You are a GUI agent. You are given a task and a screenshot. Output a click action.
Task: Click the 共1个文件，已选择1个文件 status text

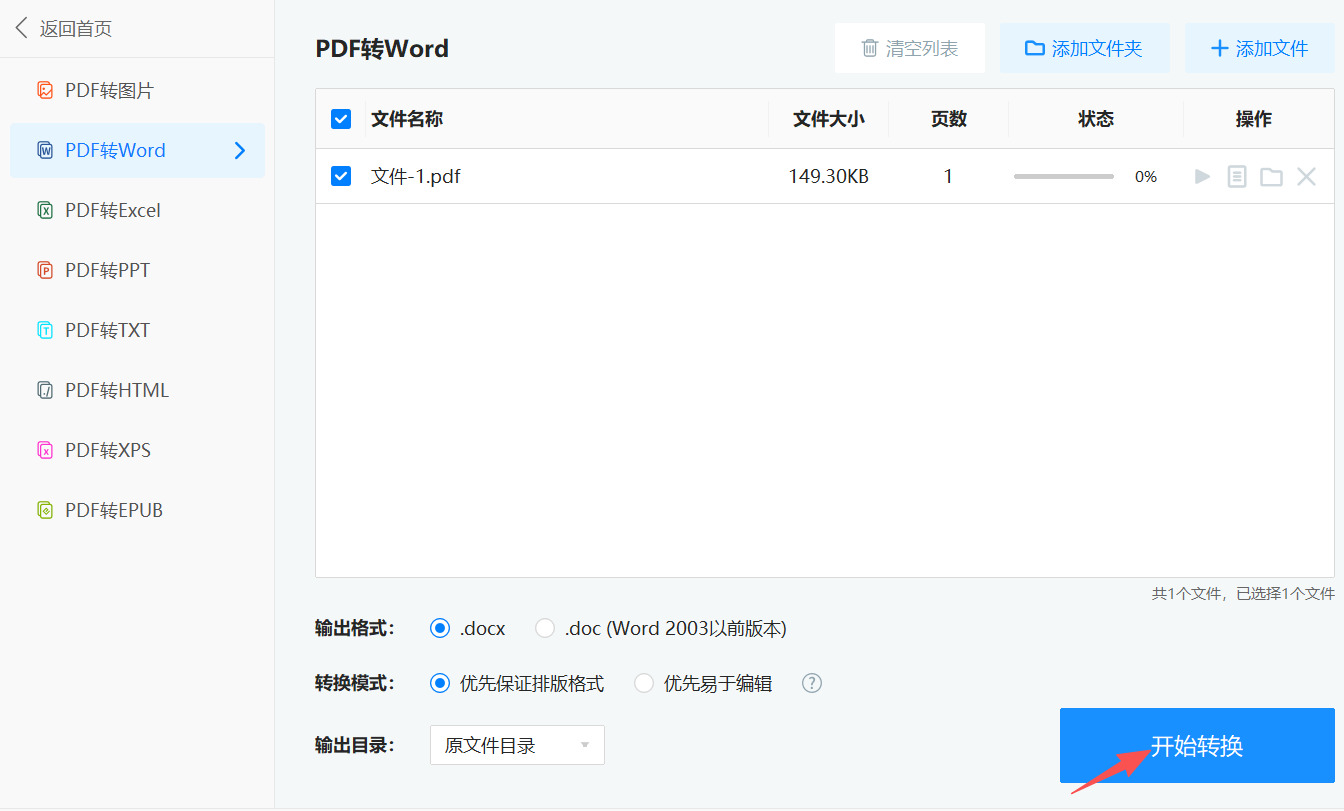click(1243, 594)
